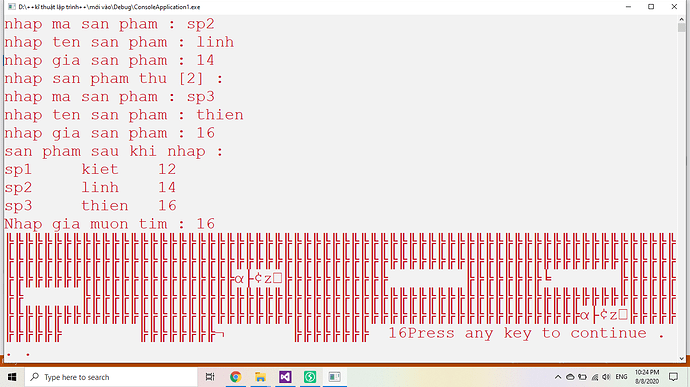Open the clock showing 10:24 PM
The image size is (690, 387).
coord(647,377)
